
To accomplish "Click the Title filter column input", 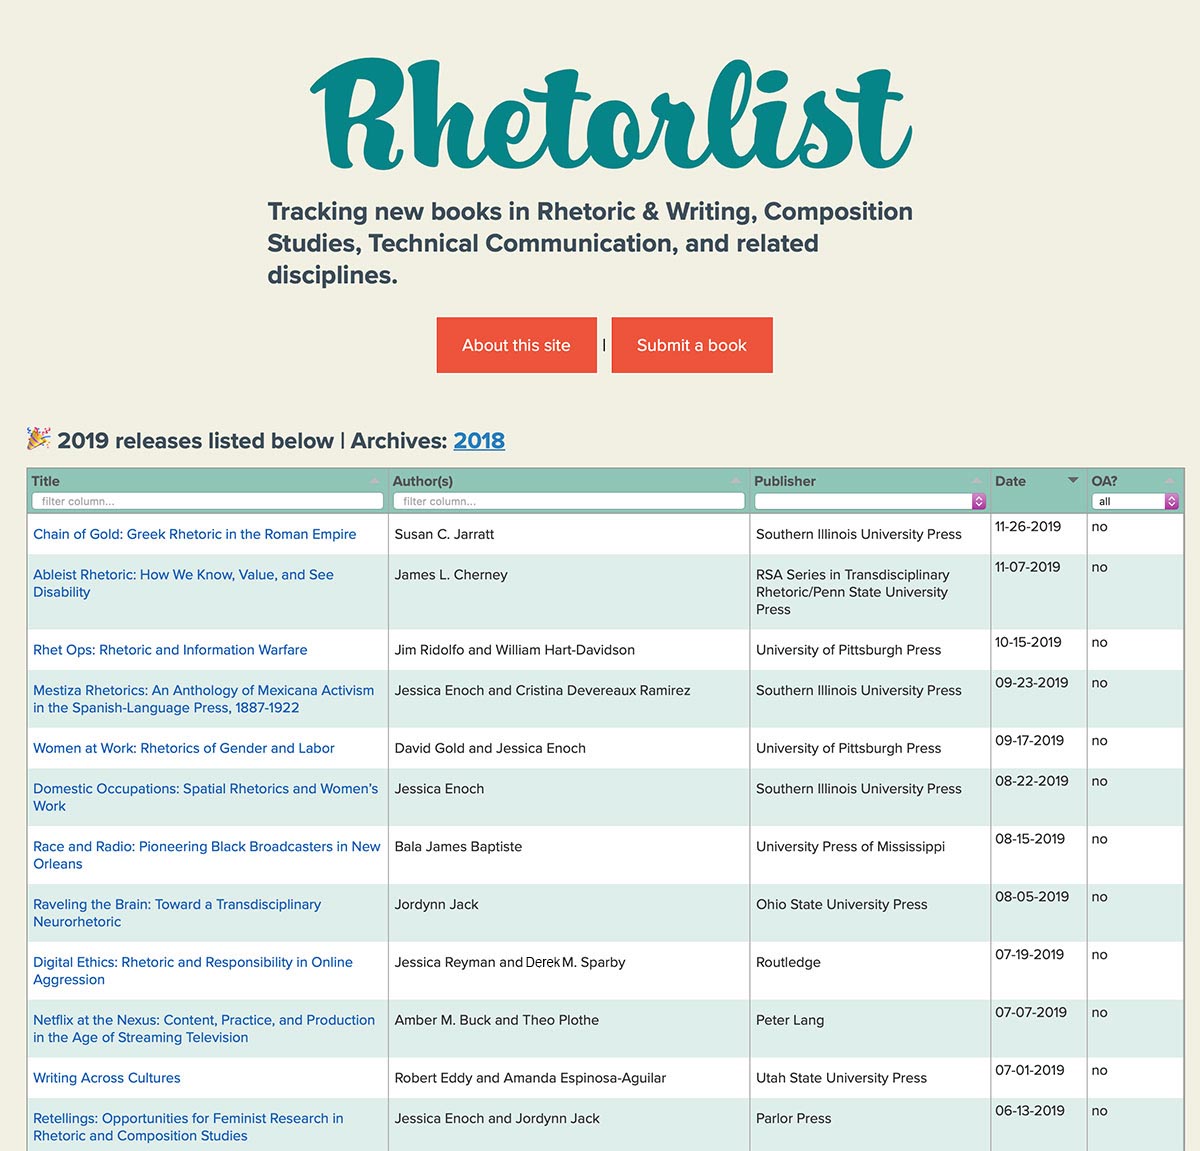I will (208, 501).
